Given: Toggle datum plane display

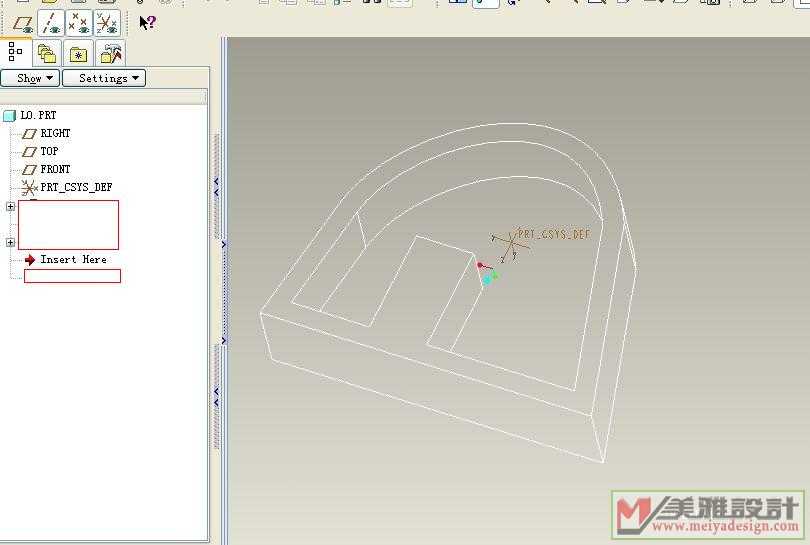Looking at the screenshot, I should (x=23, y=23).
